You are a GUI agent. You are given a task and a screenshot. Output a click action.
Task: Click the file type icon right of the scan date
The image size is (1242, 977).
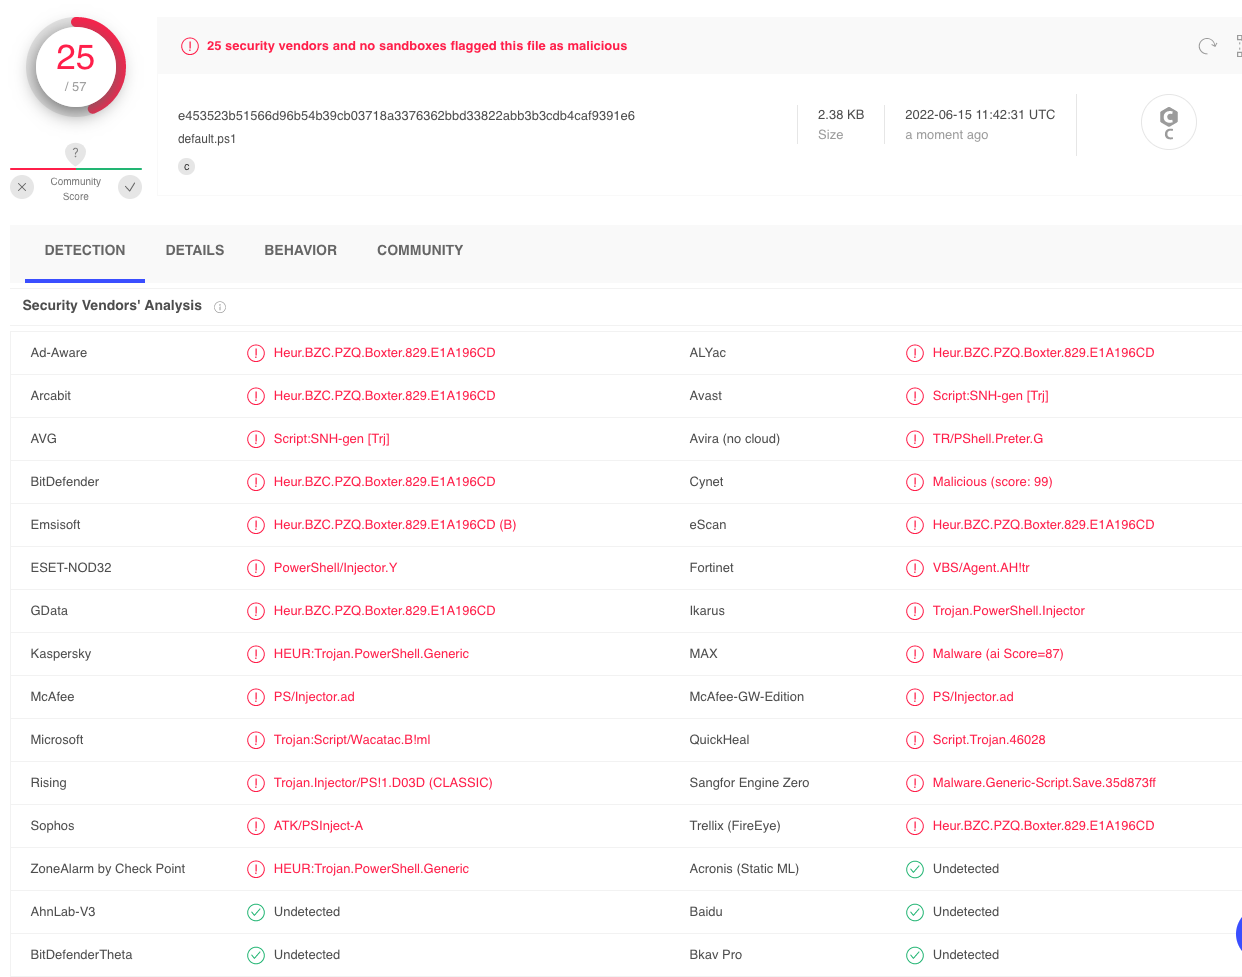coord(1168,122)
